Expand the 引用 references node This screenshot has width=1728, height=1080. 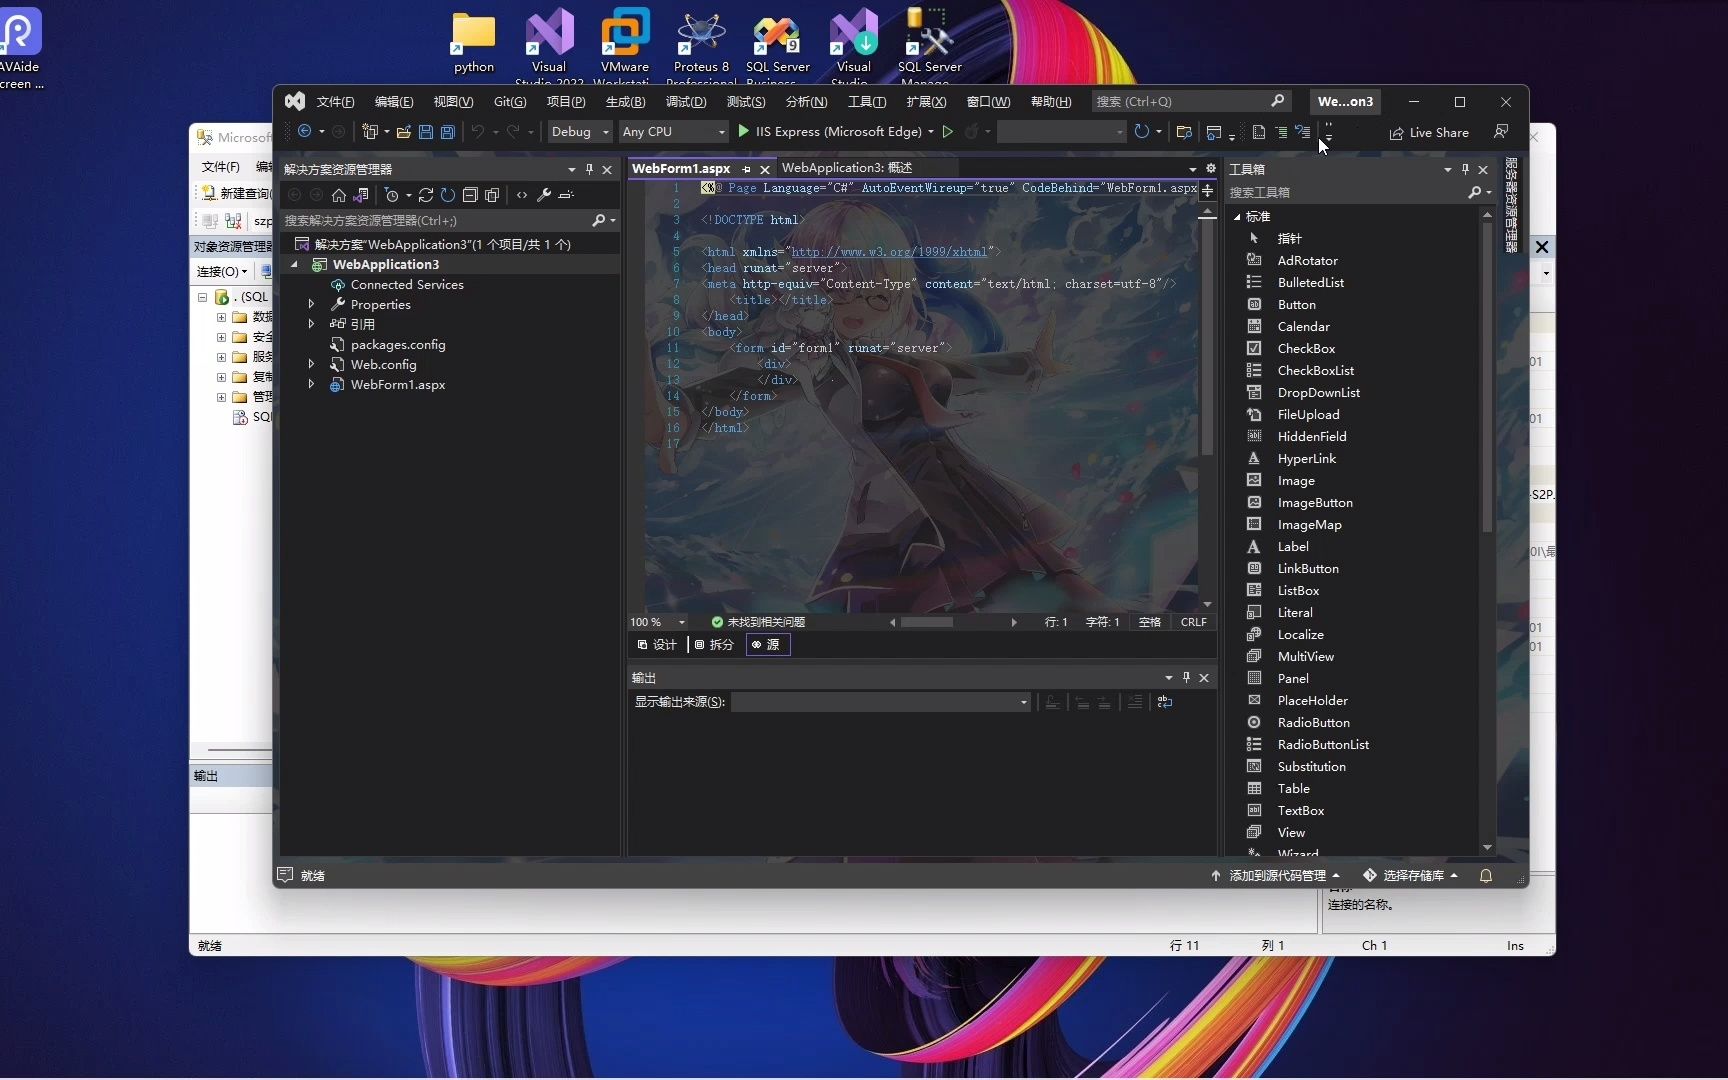pos(311,324)
